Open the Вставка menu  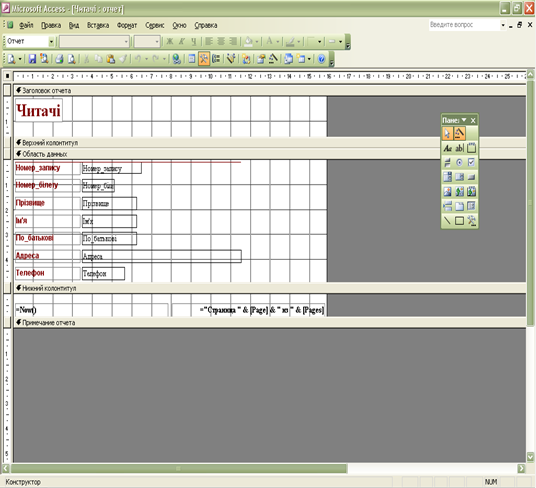[98, 25]
